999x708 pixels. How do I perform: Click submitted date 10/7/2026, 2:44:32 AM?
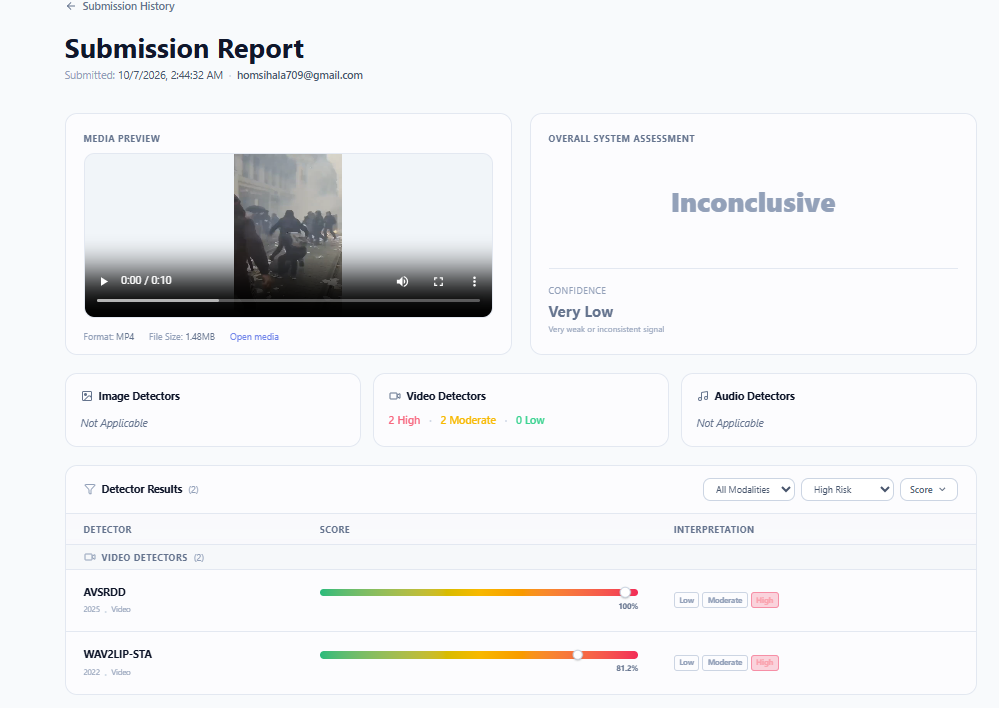171,75
